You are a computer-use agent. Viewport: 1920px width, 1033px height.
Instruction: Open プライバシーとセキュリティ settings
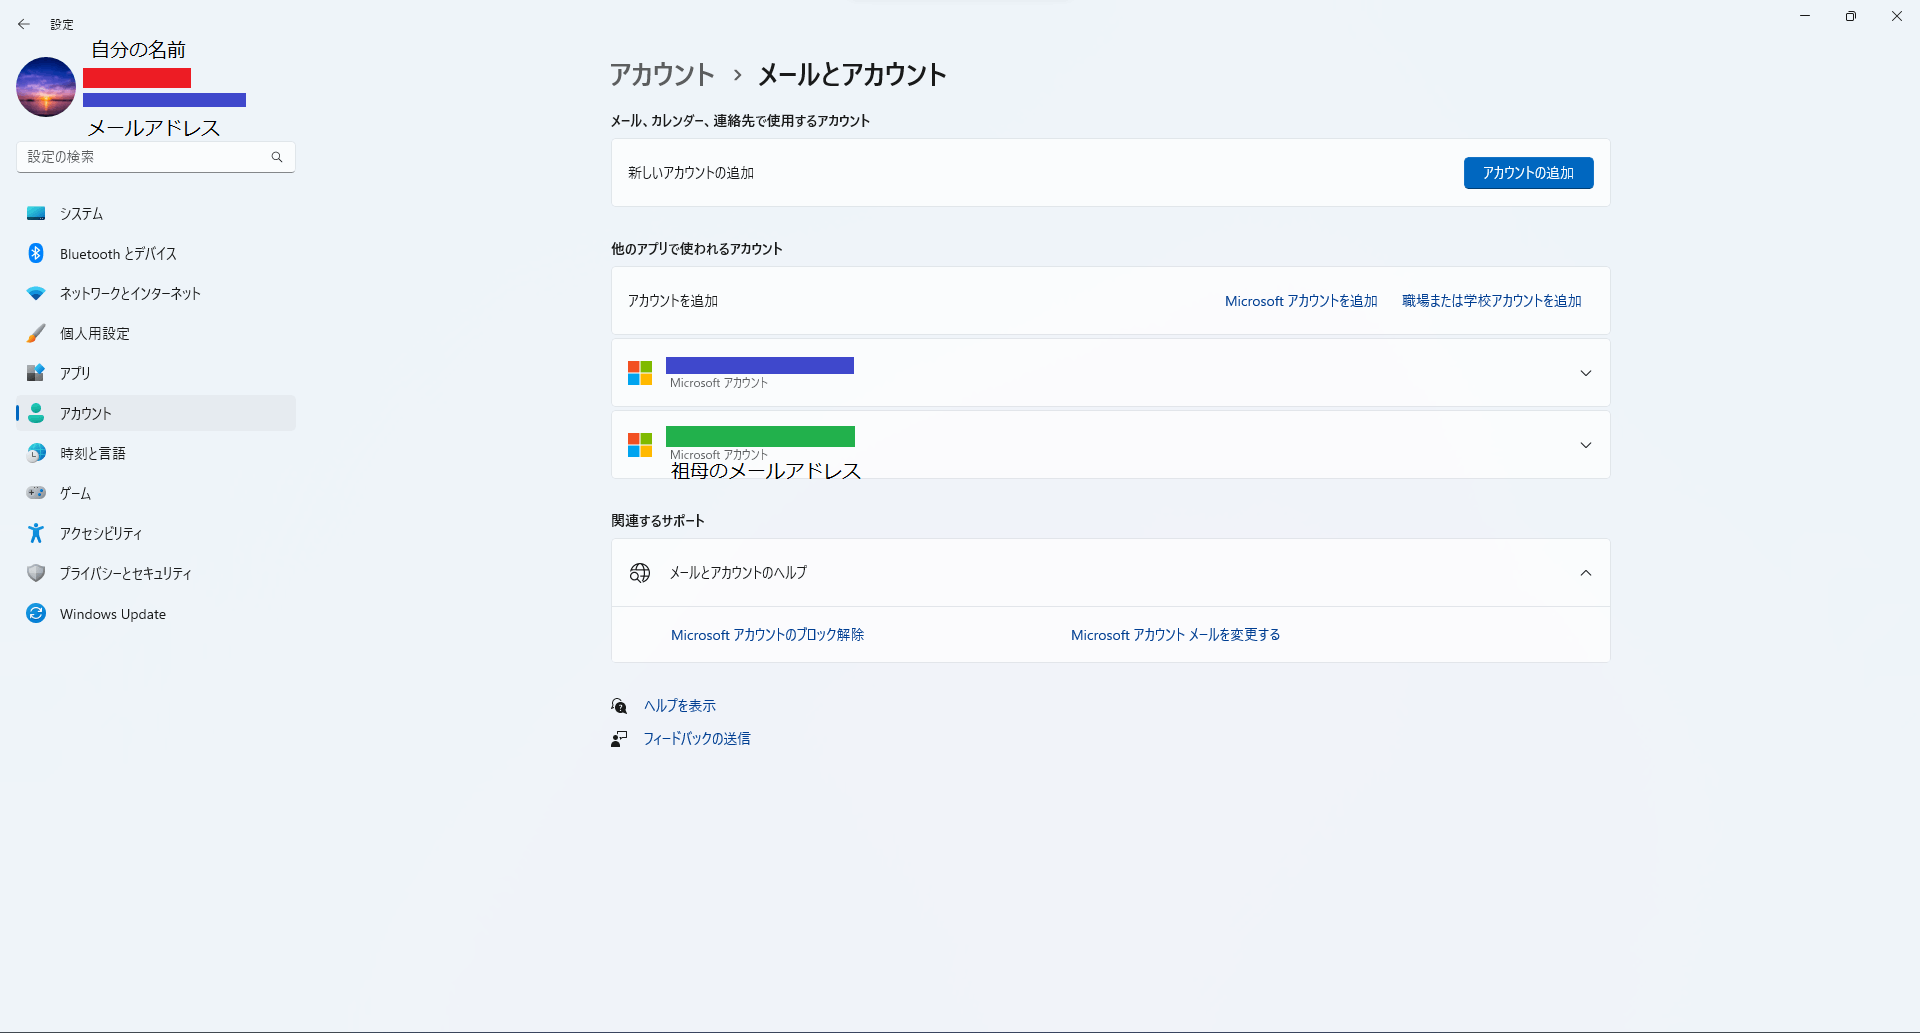tap(156, 573)
